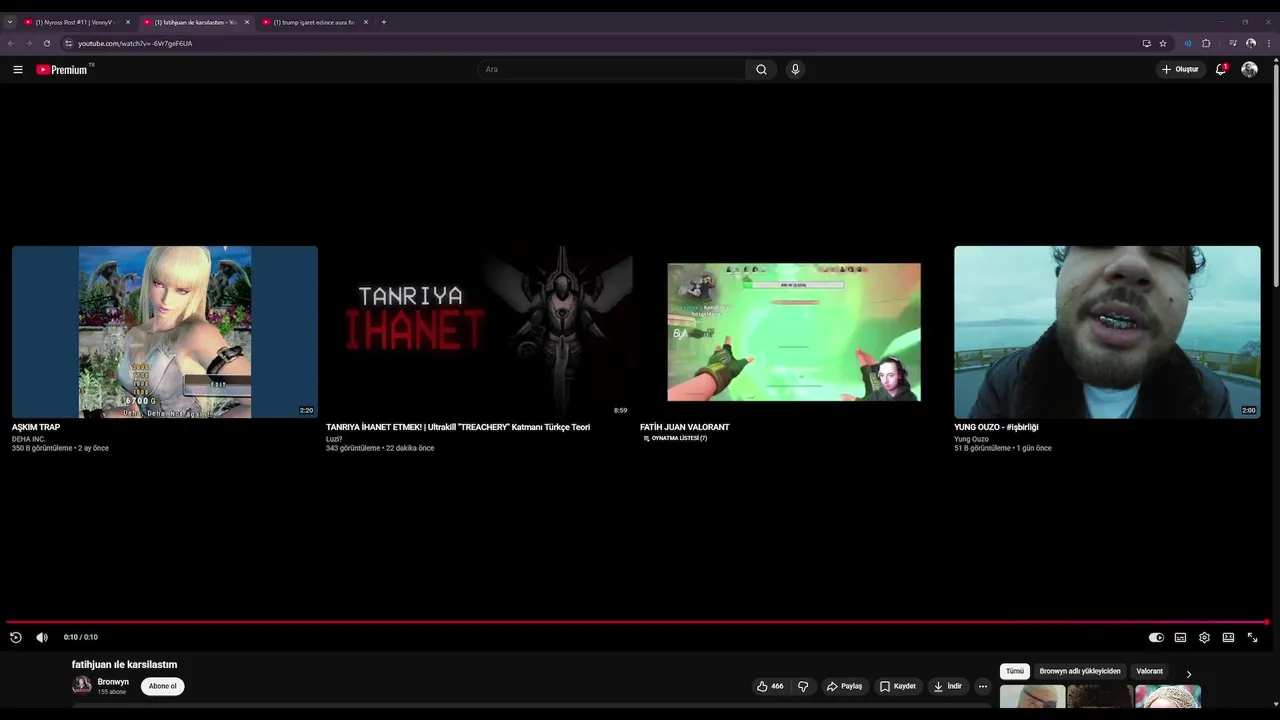Select the Tümü filter chip
Screen dimensions: 1280x720
point(1015,671)
